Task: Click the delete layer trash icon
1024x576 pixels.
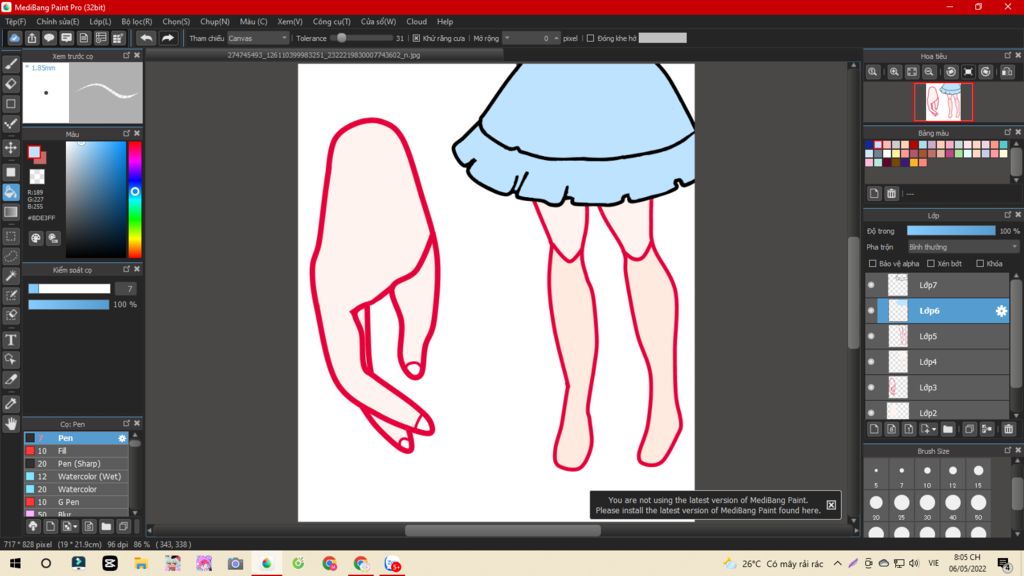Action: pyautogui.click(x=1008, y=429)
